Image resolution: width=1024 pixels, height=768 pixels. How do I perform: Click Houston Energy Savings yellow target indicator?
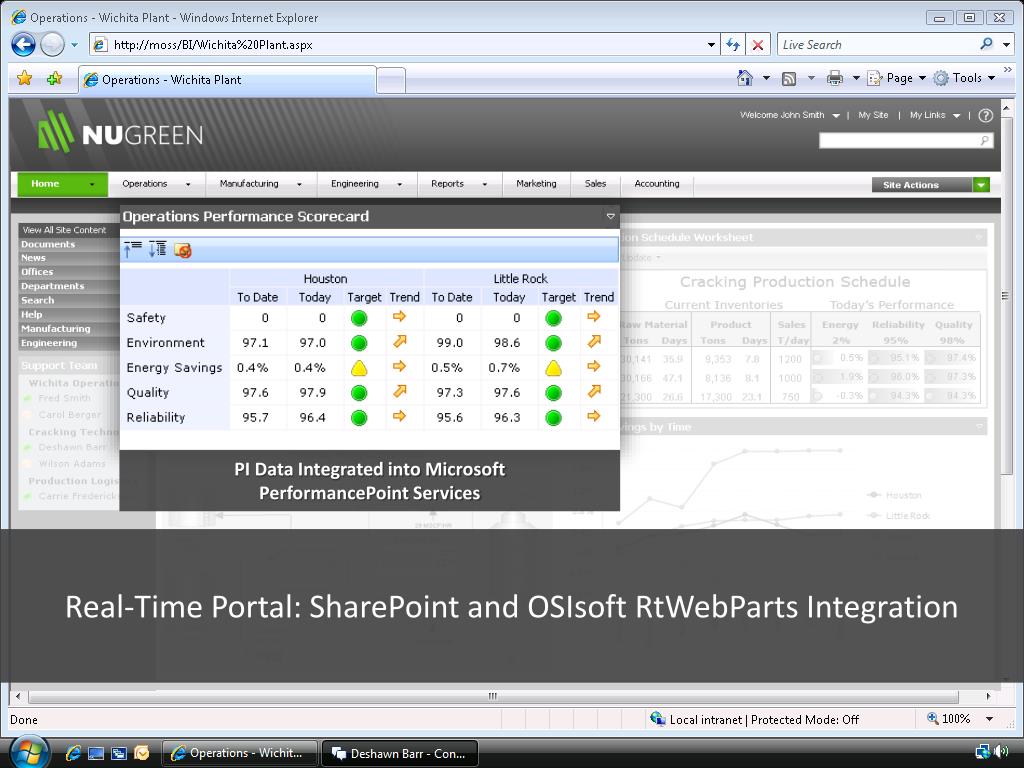tap(359, 368)
